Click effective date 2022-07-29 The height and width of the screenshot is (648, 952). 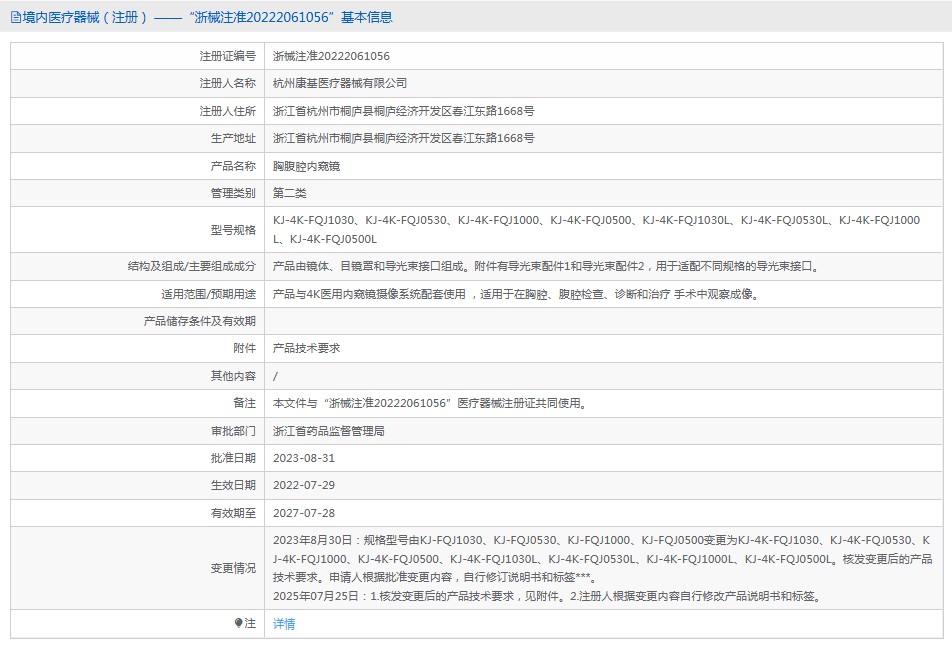click(304, 485)
